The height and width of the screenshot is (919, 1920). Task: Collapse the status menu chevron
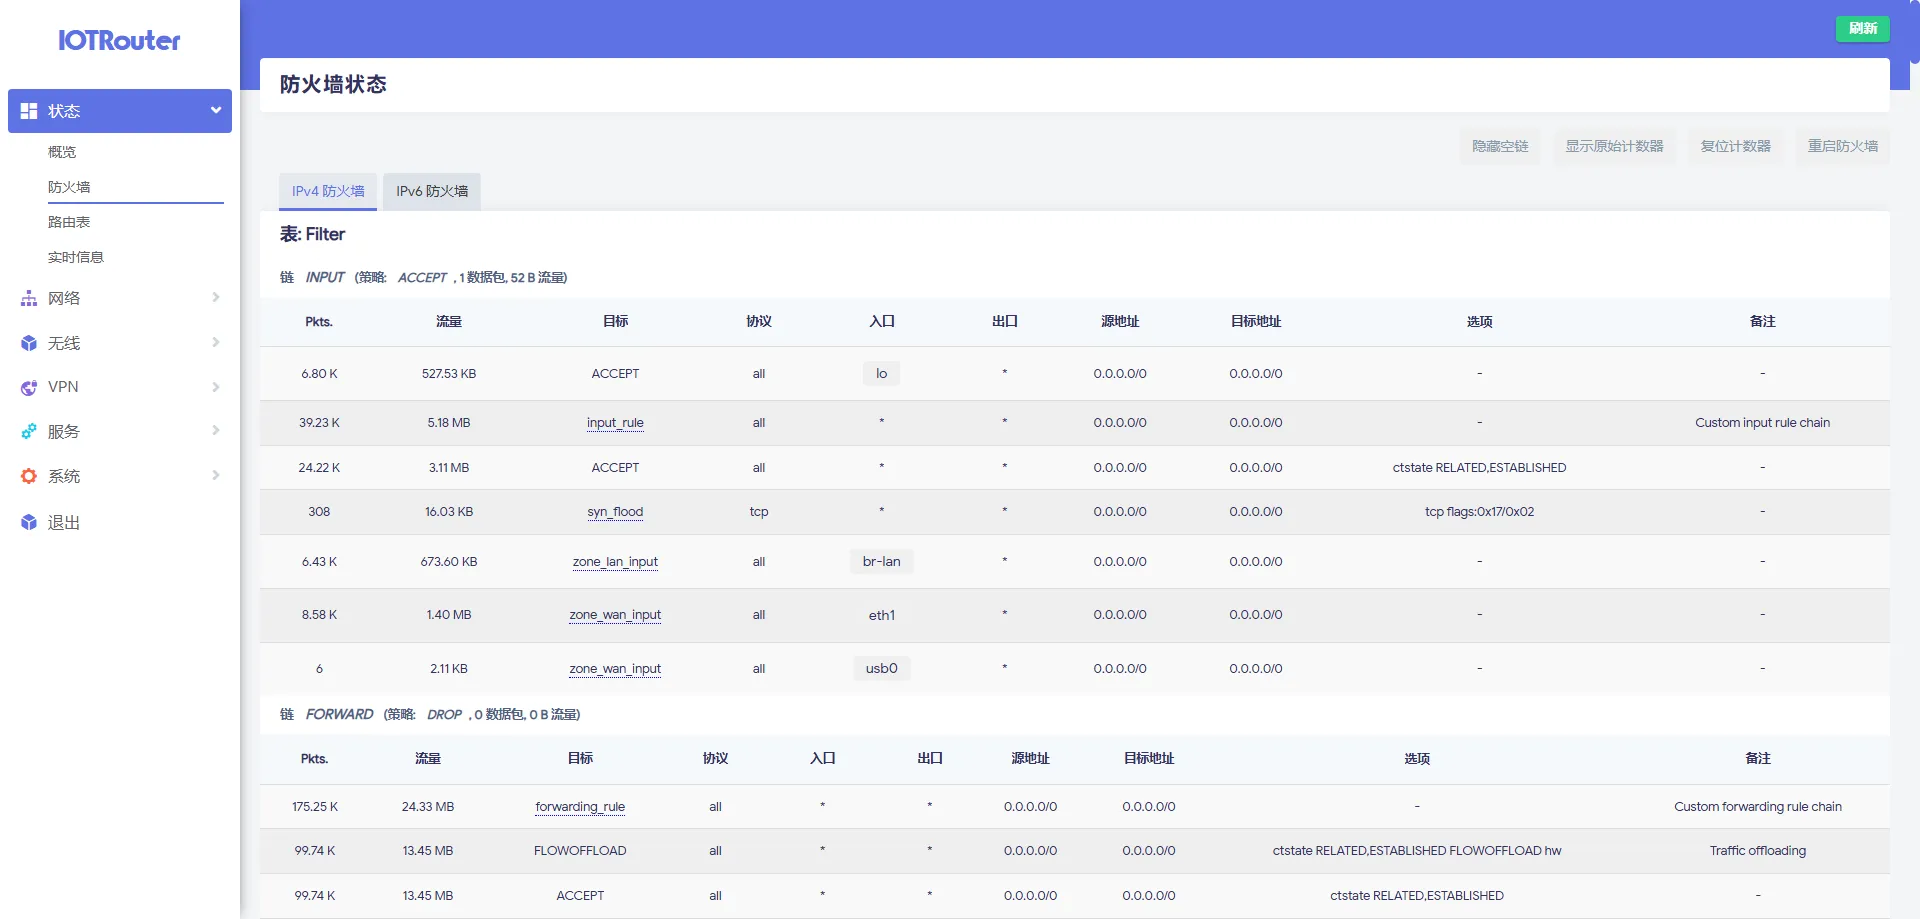point(215,111)
